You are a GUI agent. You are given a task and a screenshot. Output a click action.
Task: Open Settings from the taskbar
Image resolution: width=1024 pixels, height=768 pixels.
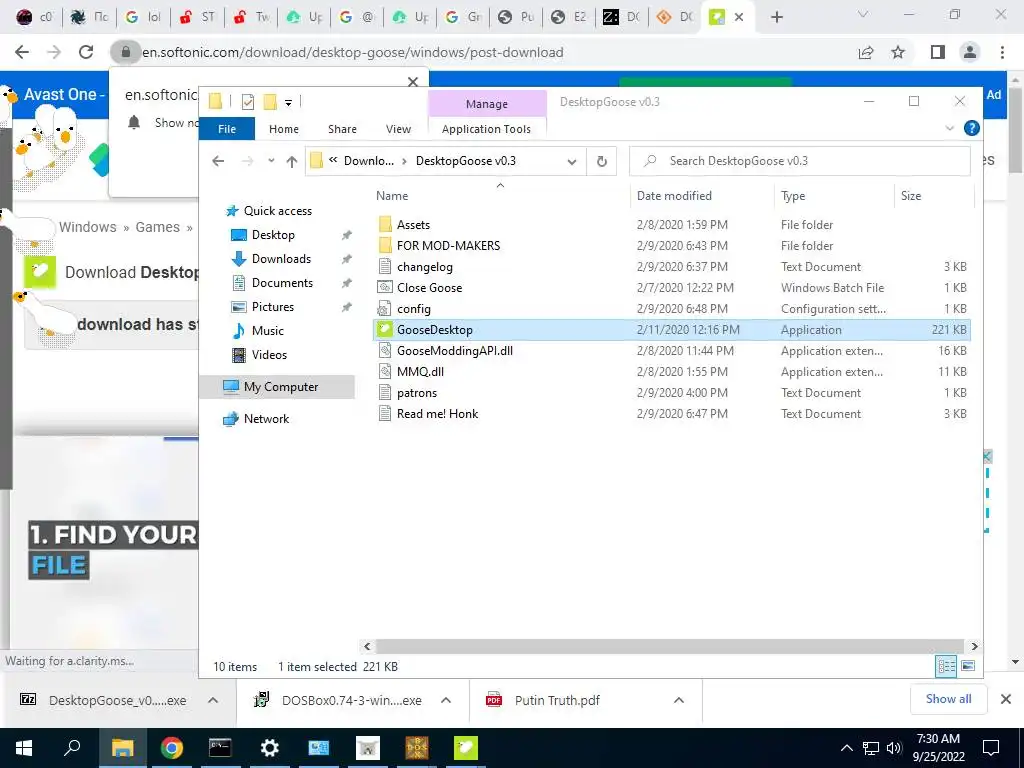(x=269, y=748)
